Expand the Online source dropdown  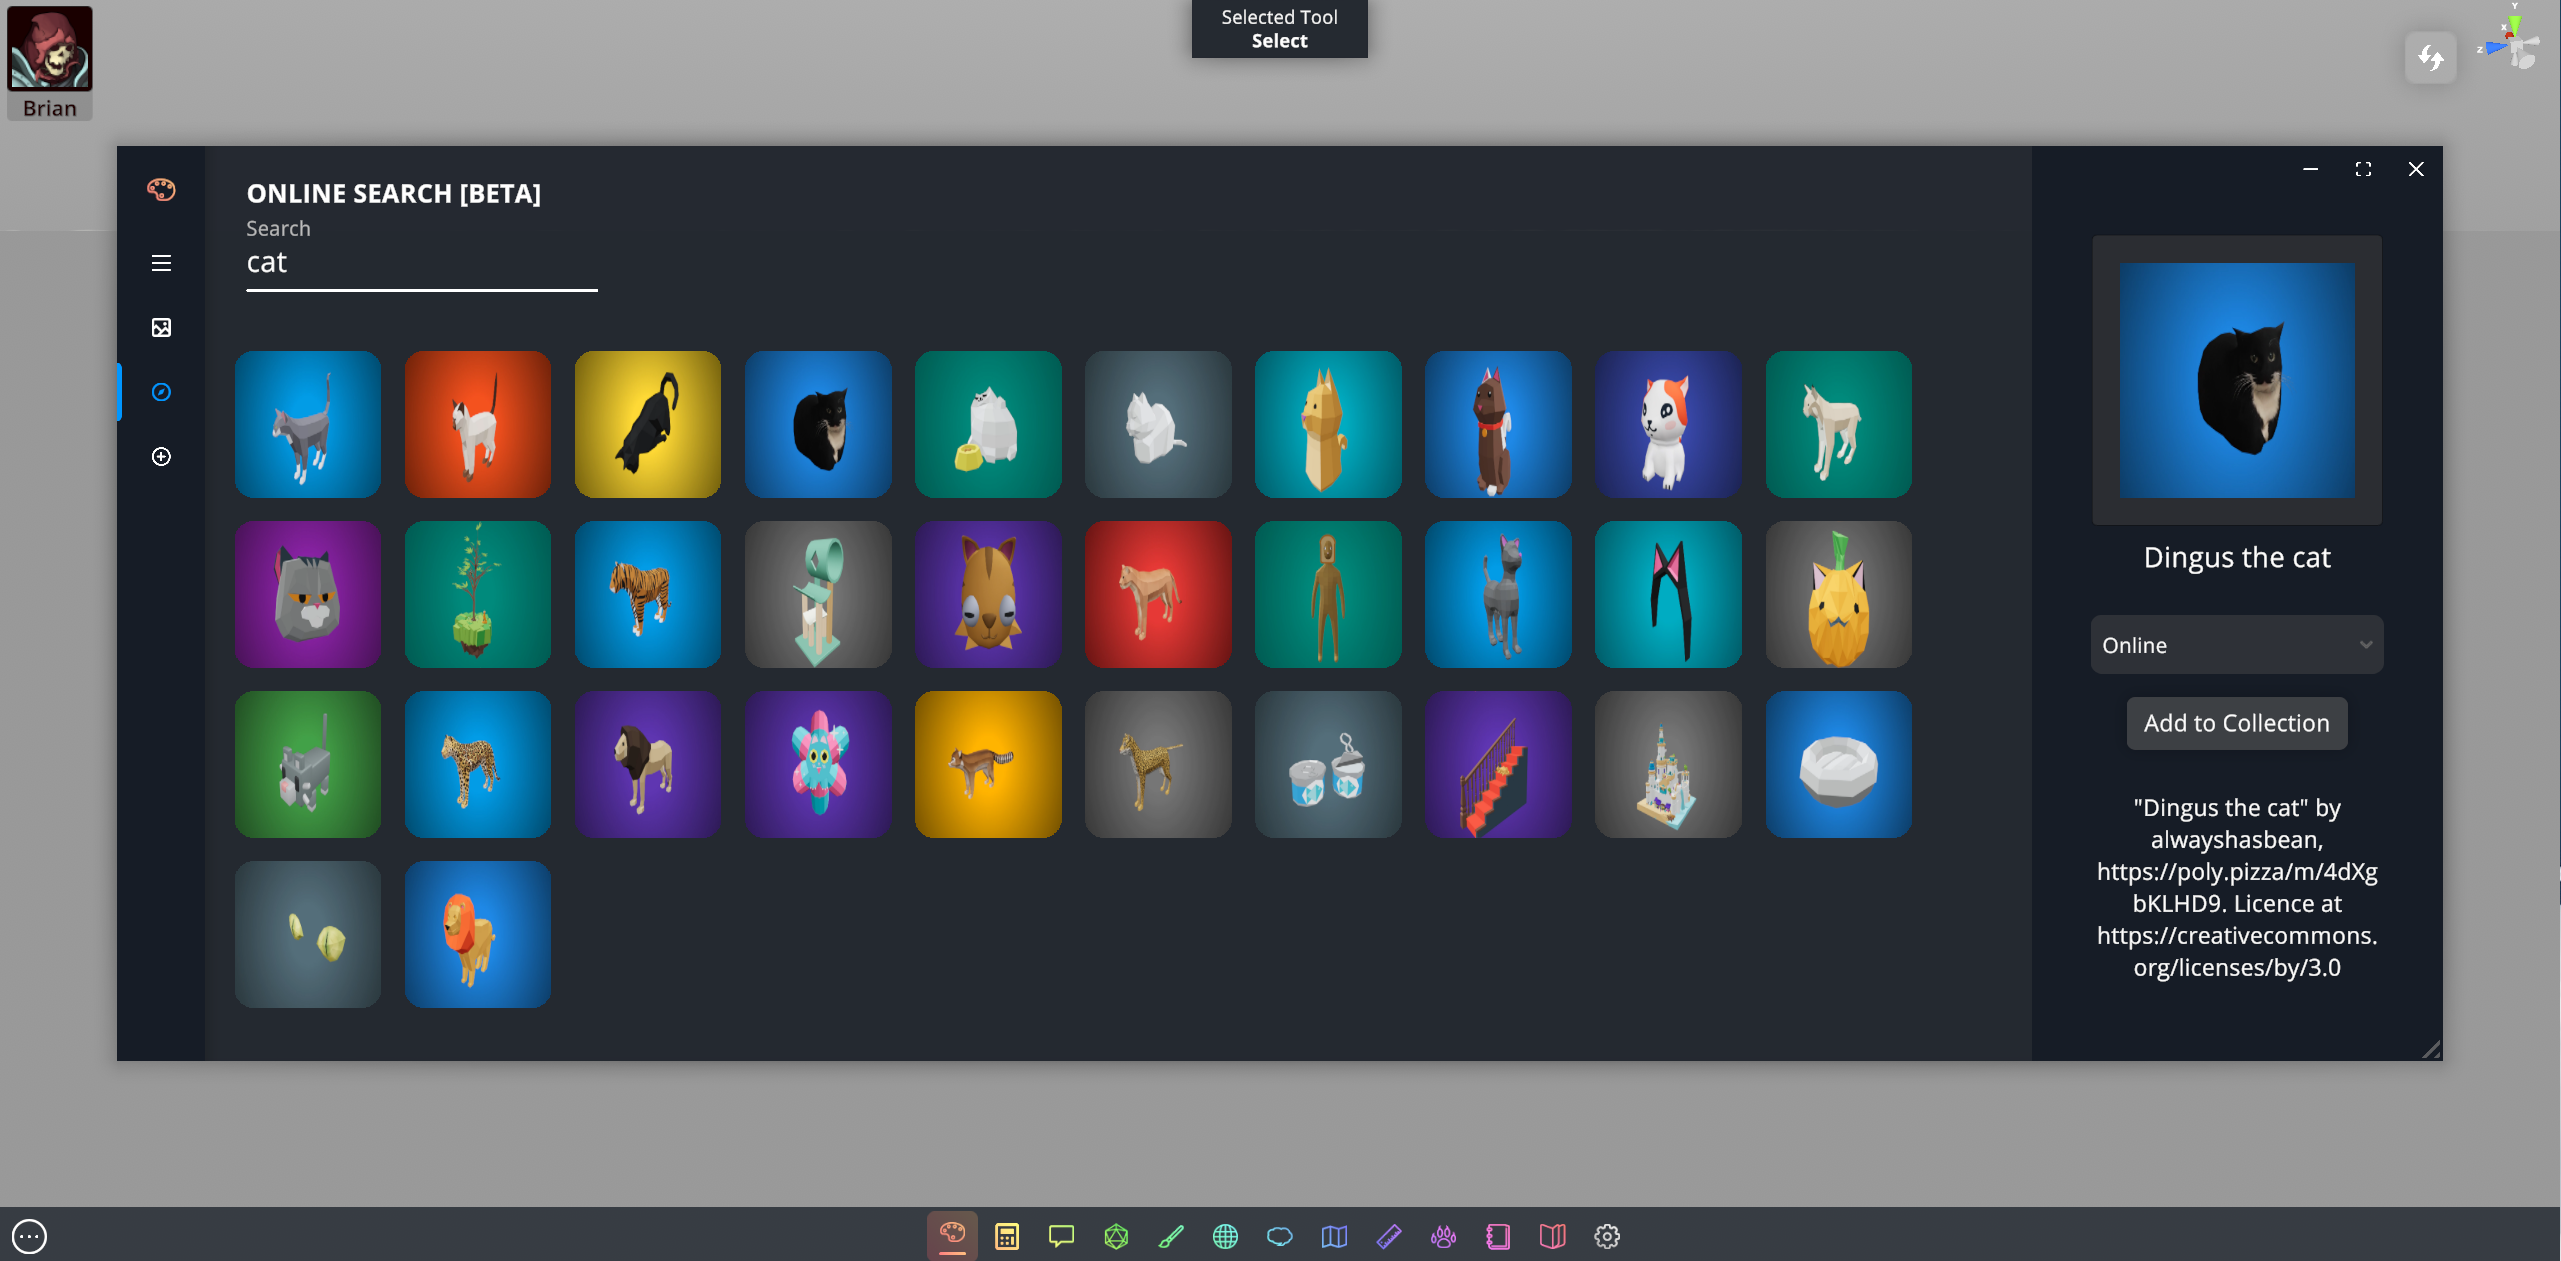[2236, 645]
